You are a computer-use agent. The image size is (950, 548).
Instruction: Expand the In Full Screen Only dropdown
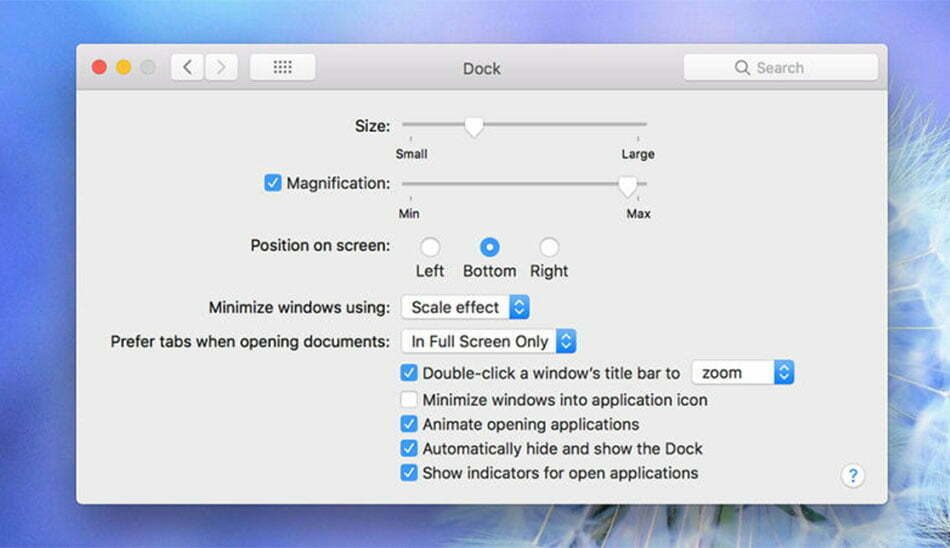489,342
